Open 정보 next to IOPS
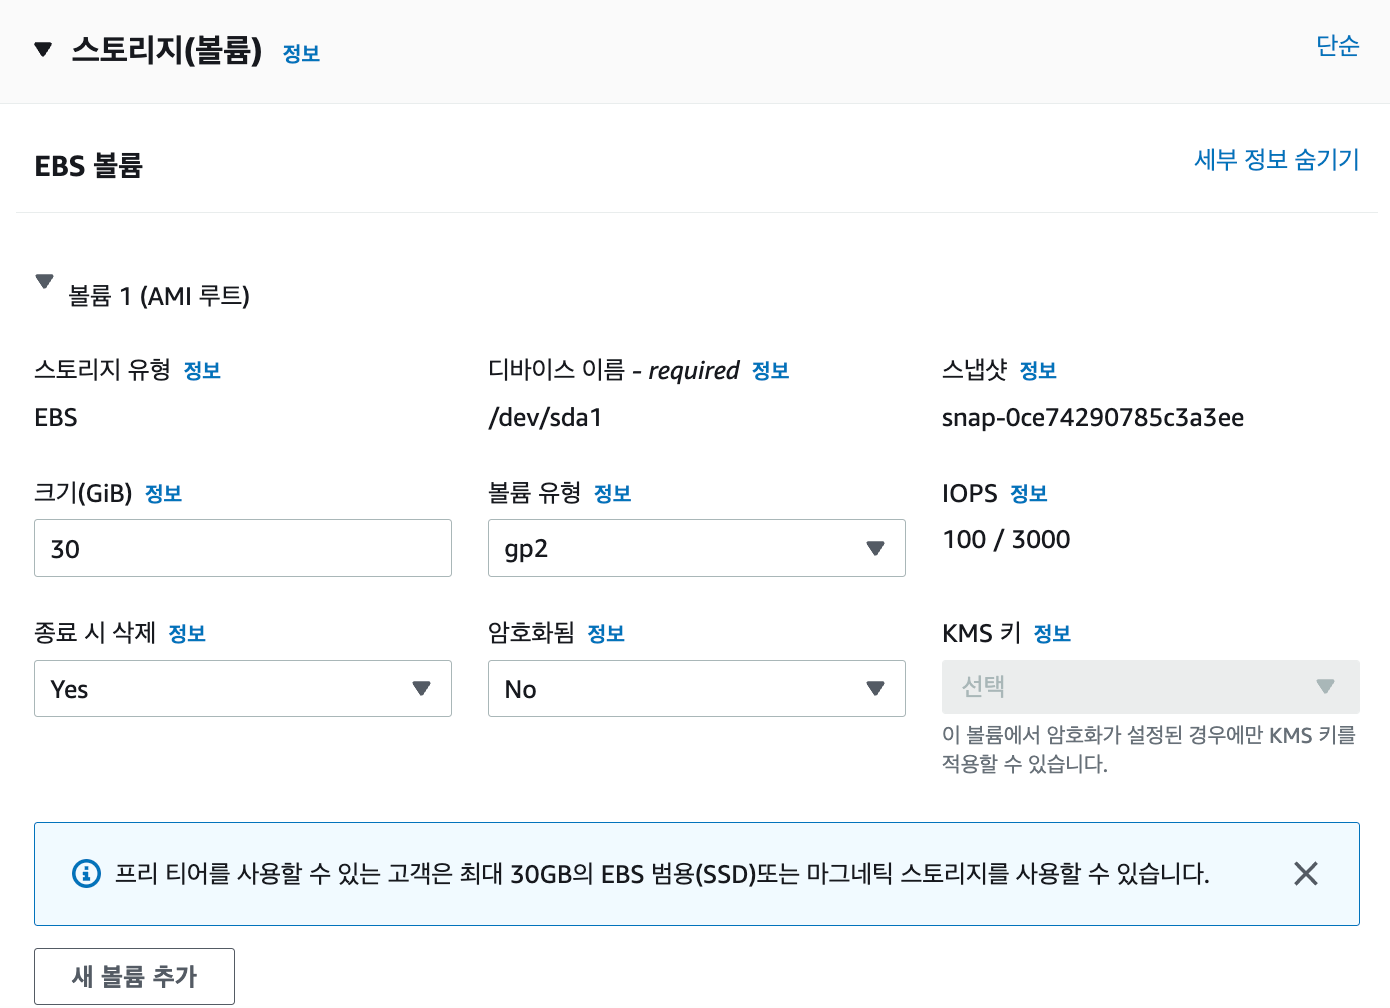The image size is (1390, 1008). (x=1028, y=493)
